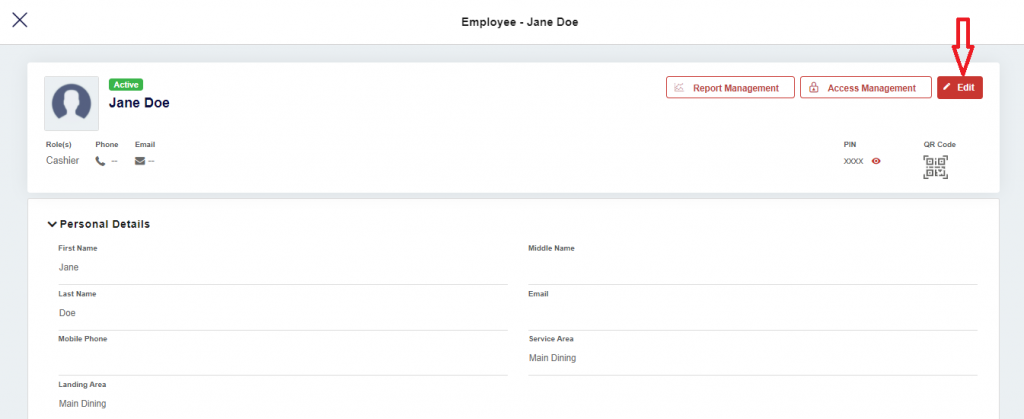Image resolution: width=1024 pixels, height=419 pixels.
Task: Open Access Management
Action: [x=866, y=87]
